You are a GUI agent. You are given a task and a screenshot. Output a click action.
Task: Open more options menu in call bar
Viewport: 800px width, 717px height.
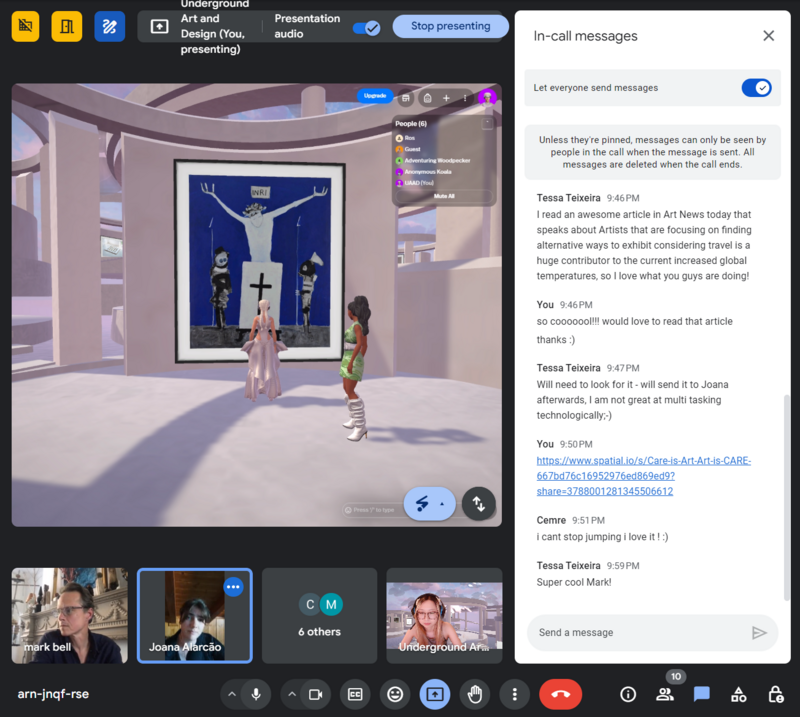[x=514, y=694]
